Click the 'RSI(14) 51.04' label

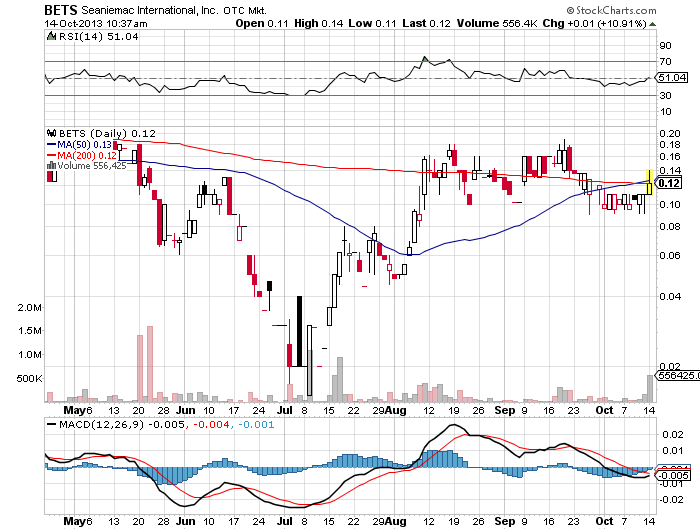(99, 37)
